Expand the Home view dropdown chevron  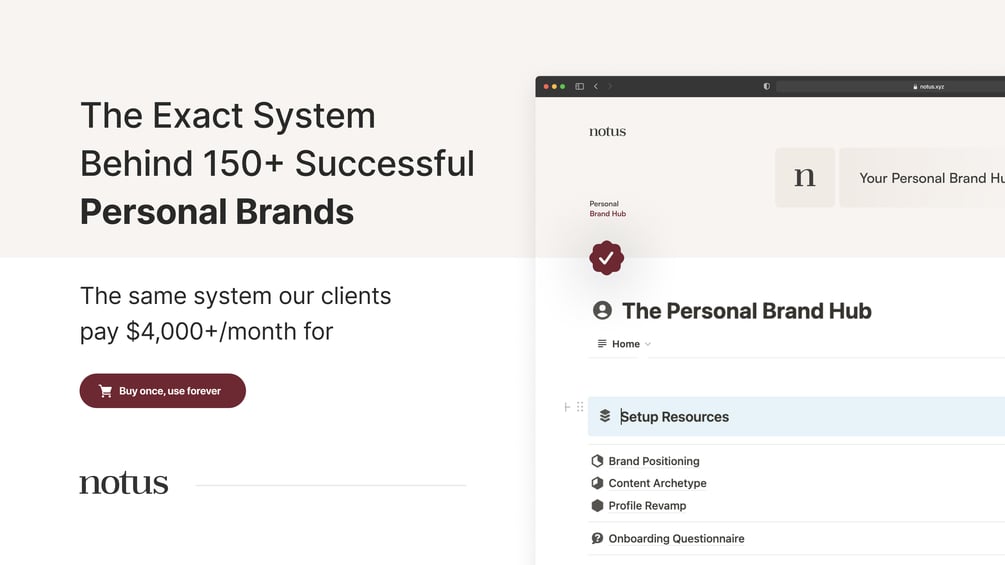click(648, 344)
